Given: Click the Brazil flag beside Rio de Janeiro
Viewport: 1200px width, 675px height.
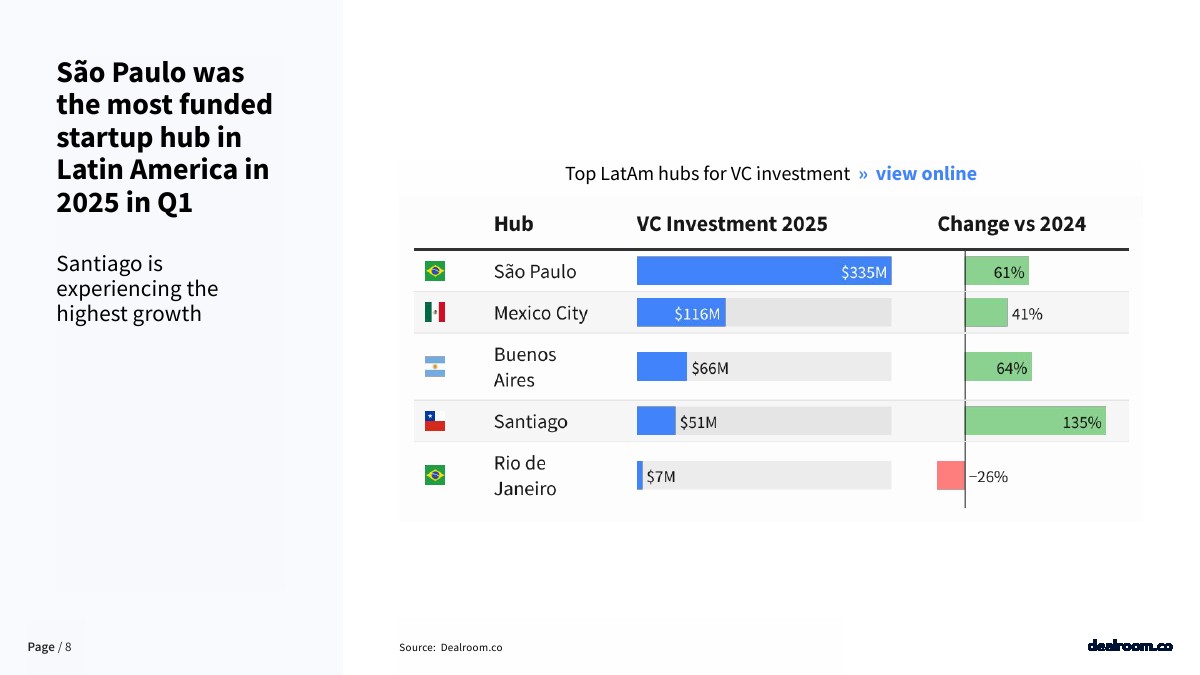Looking at the screenshot, I should (435, 475).
